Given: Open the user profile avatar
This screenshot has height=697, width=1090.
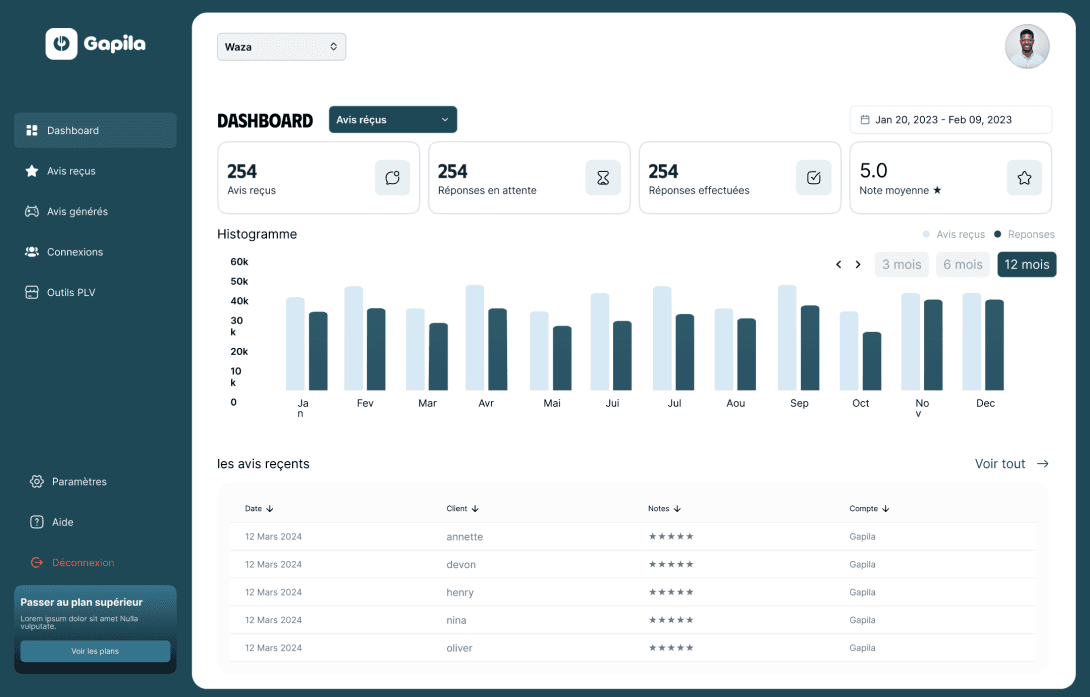Looking at the screenshot, I should (1027, 47).
